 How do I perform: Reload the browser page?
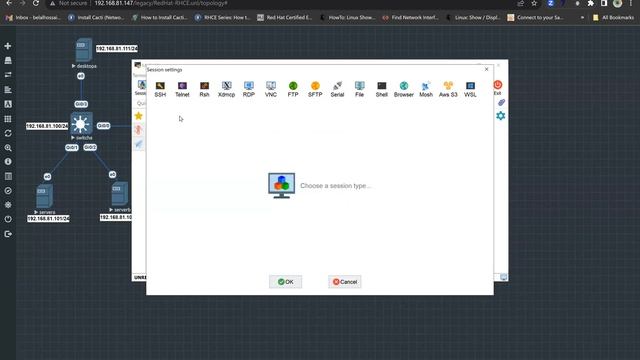[x=36, y=3]
